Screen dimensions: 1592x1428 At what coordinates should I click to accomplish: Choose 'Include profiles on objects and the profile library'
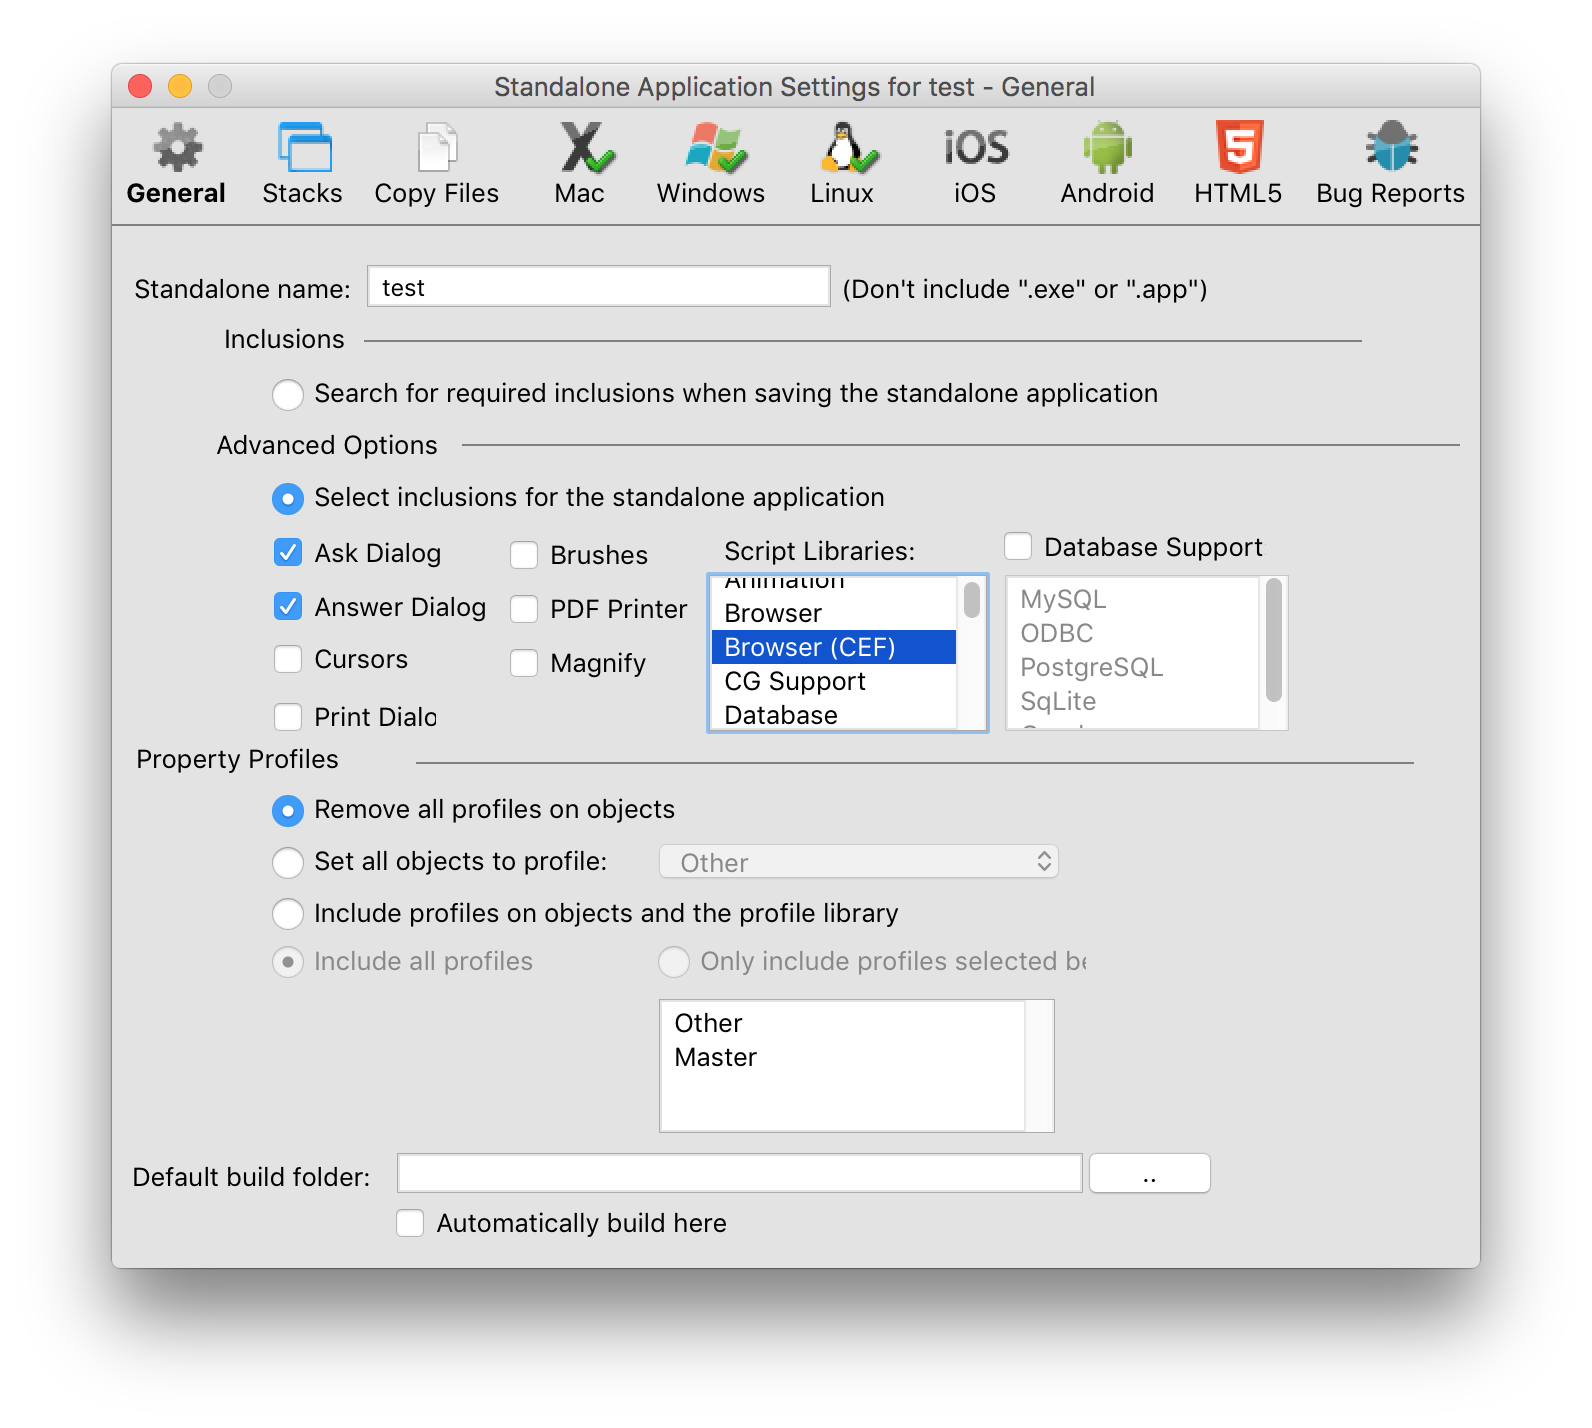(288, 913)
